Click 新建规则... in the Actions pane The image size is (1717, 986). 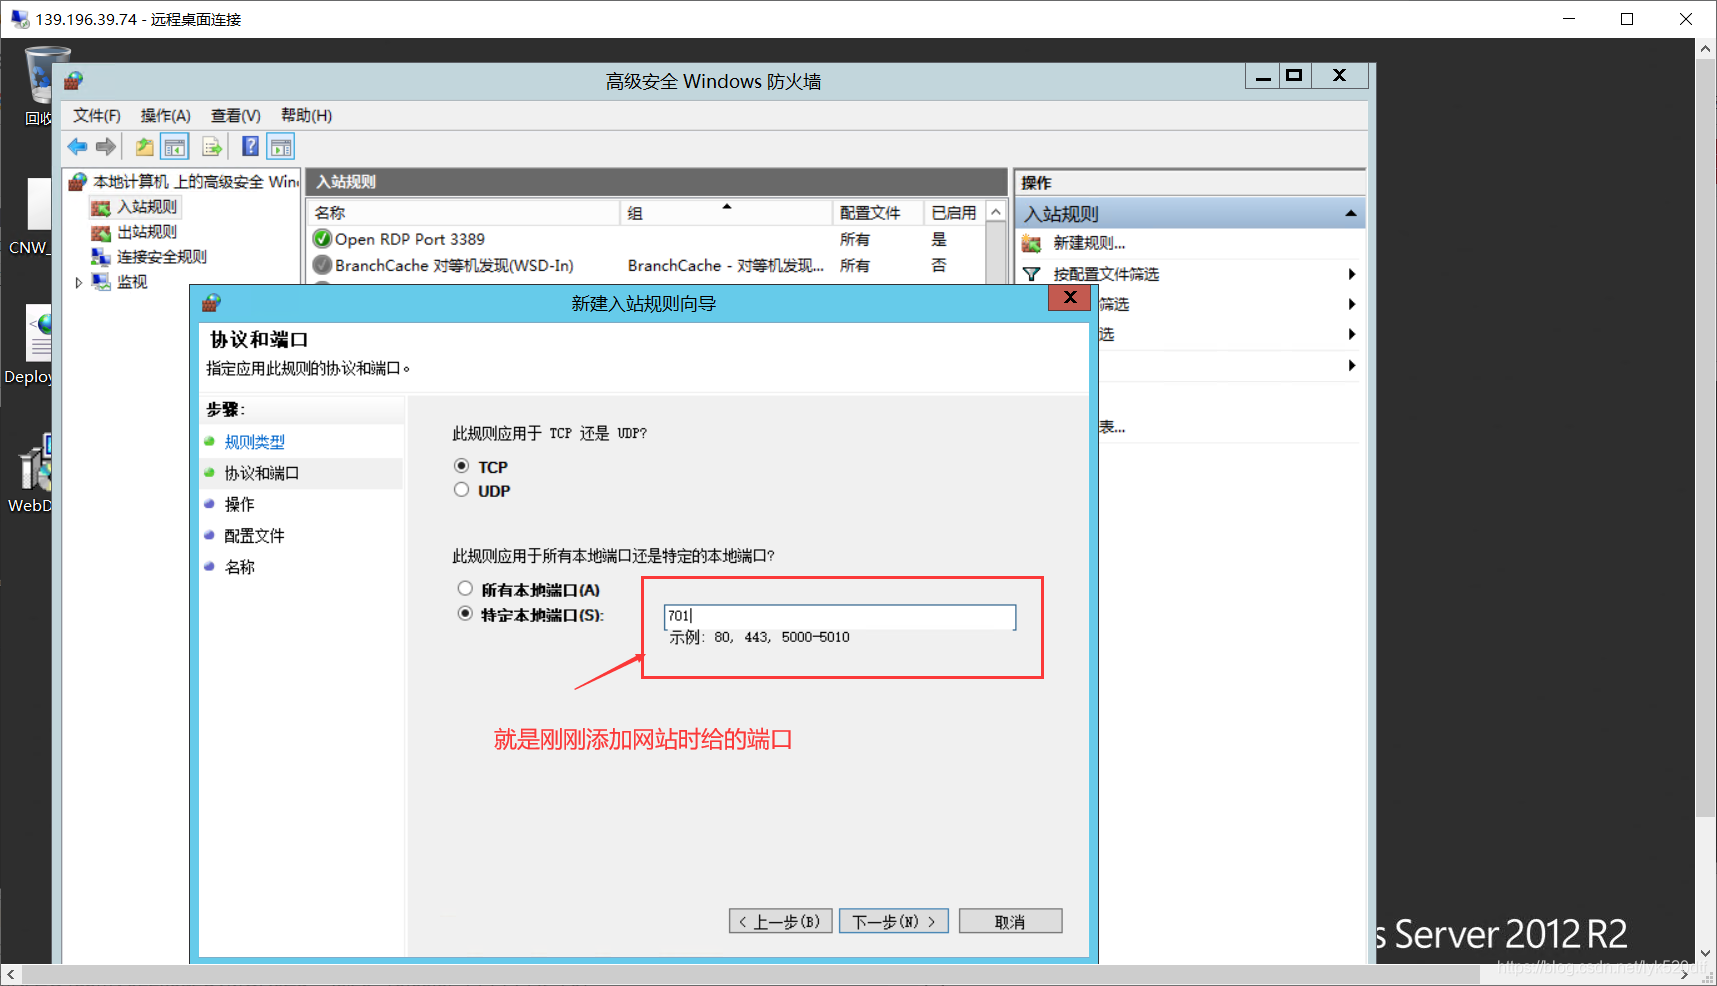pos(1089,243)
